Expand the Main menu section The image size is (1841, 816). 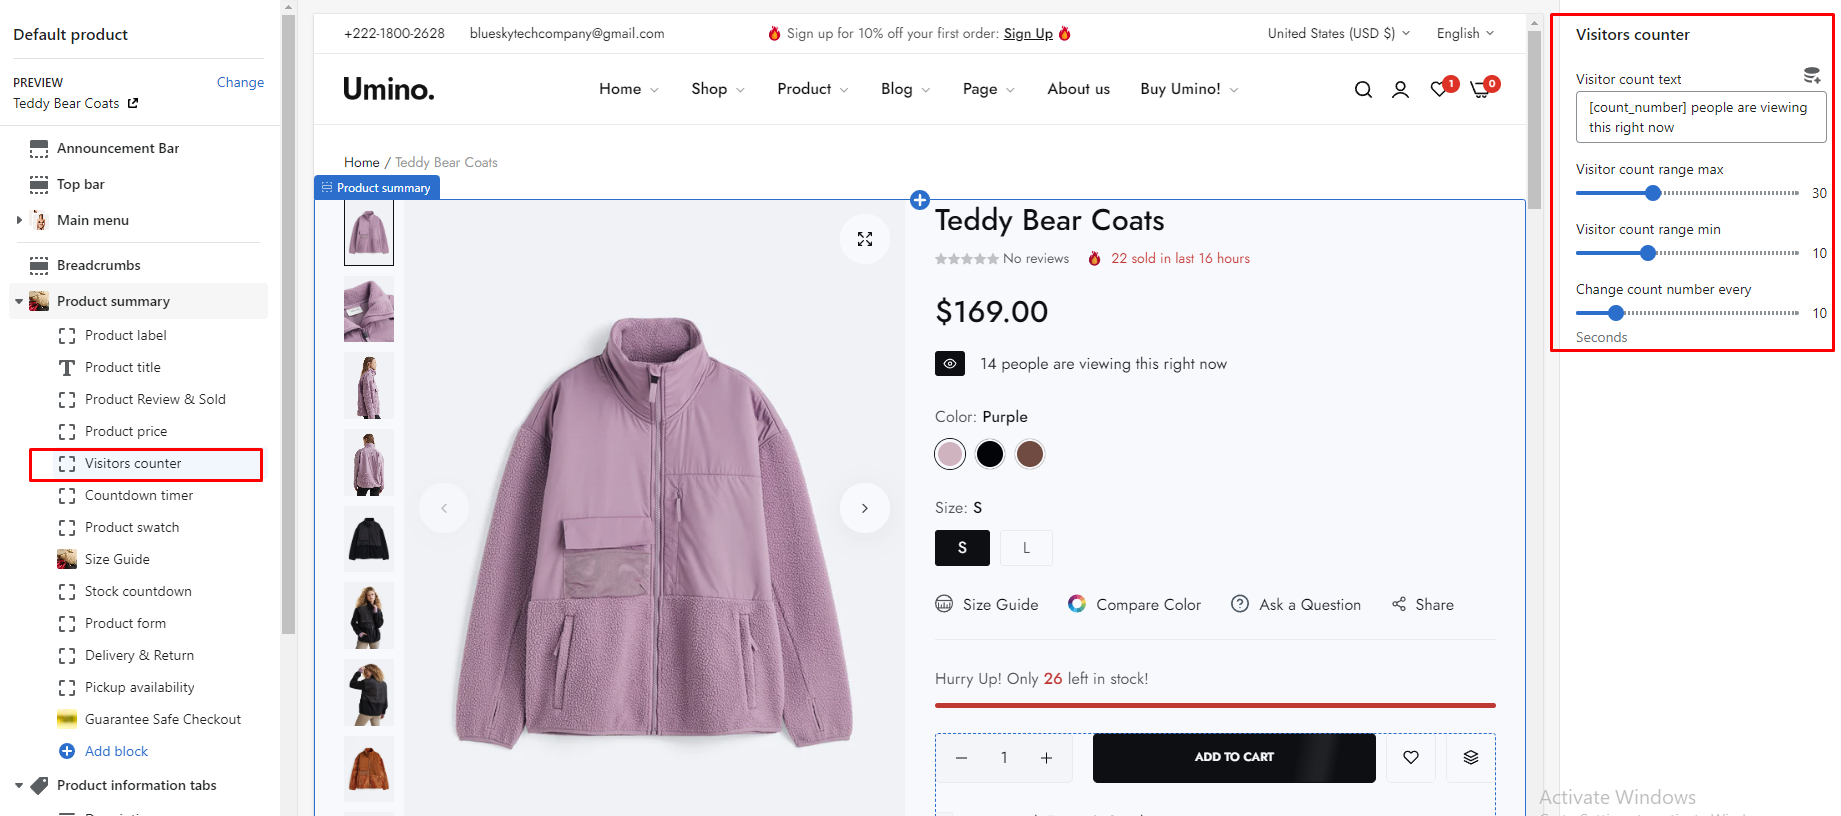click(19, 220)
